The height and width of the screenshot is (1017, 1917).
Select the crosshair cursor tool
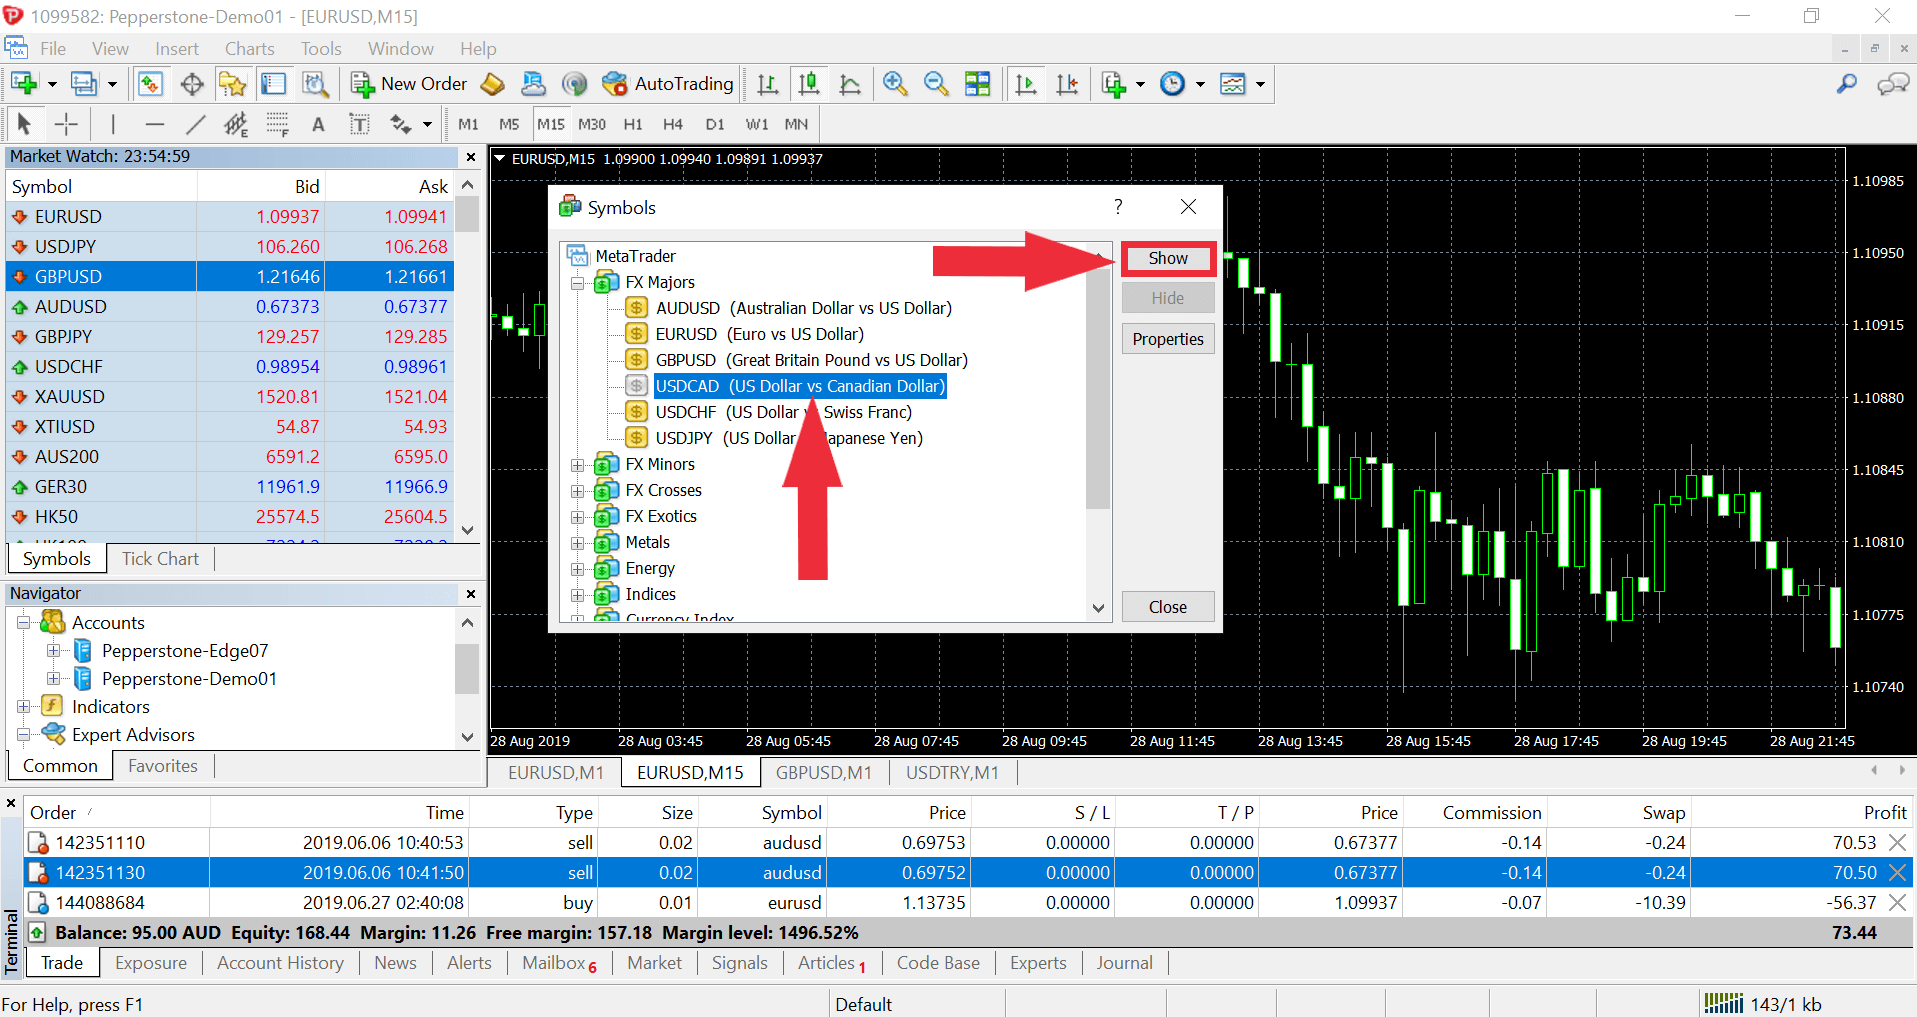click(66, 124)
